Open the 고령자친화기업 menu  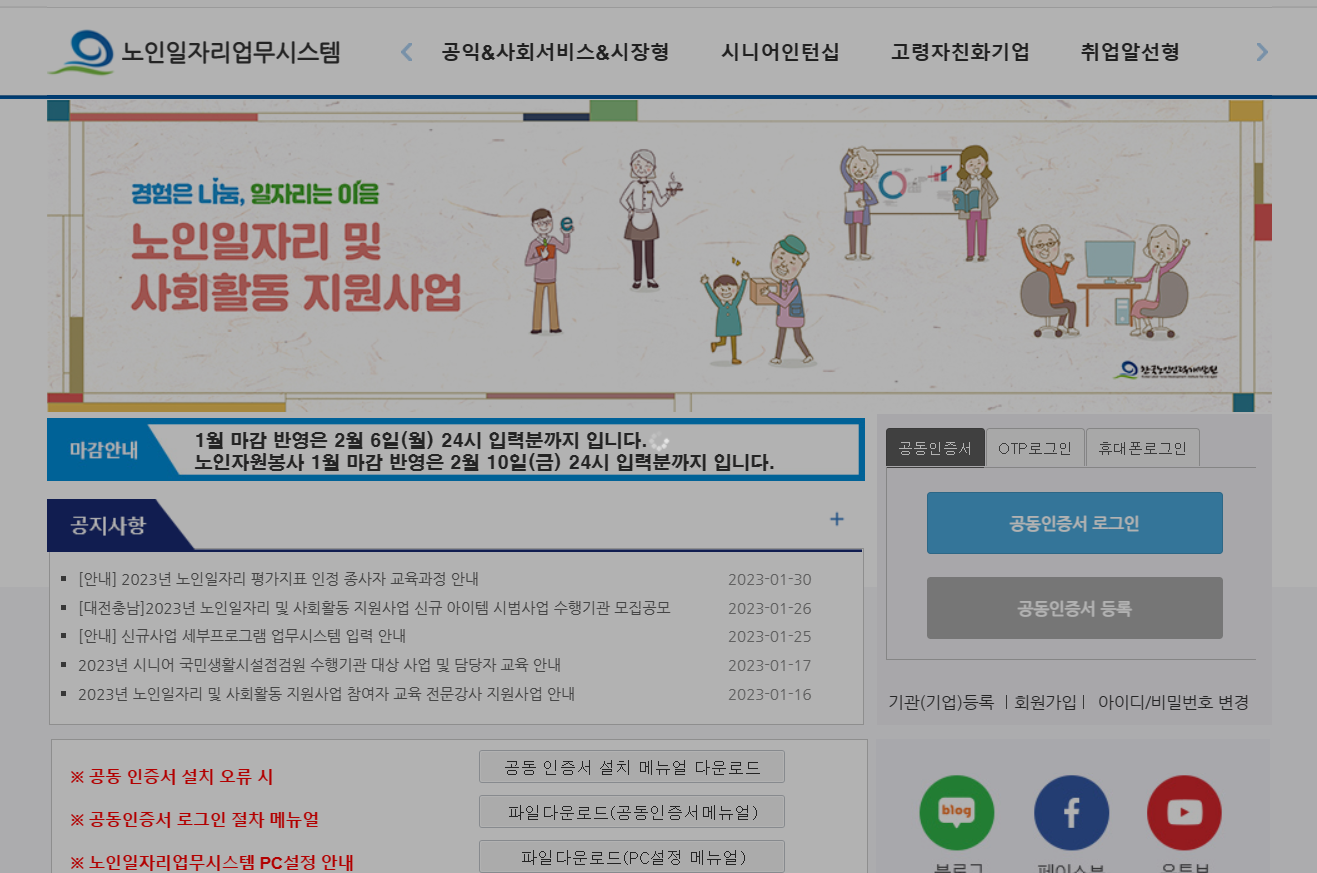tap(959, 51)
